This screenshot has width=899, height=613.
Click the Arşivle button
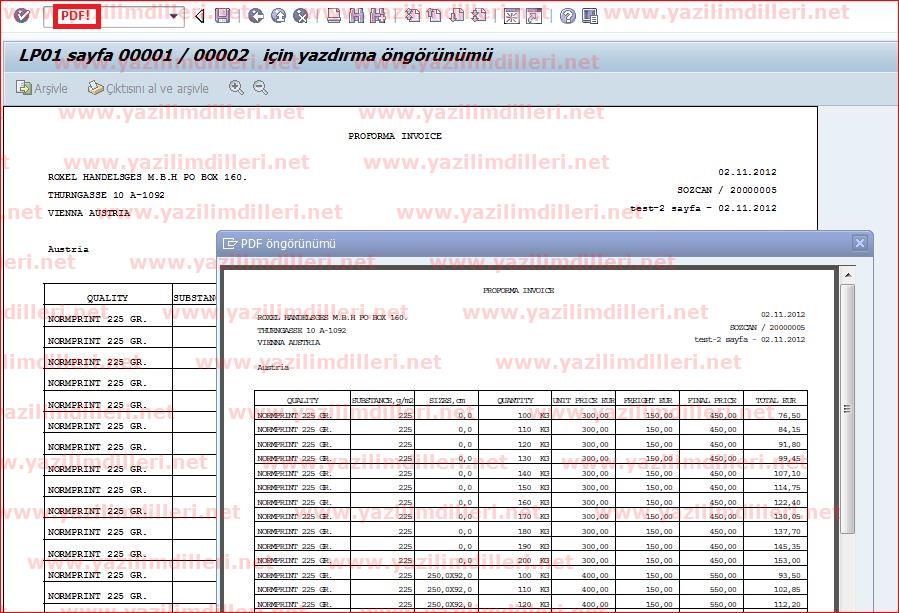[x=41, y=88]
